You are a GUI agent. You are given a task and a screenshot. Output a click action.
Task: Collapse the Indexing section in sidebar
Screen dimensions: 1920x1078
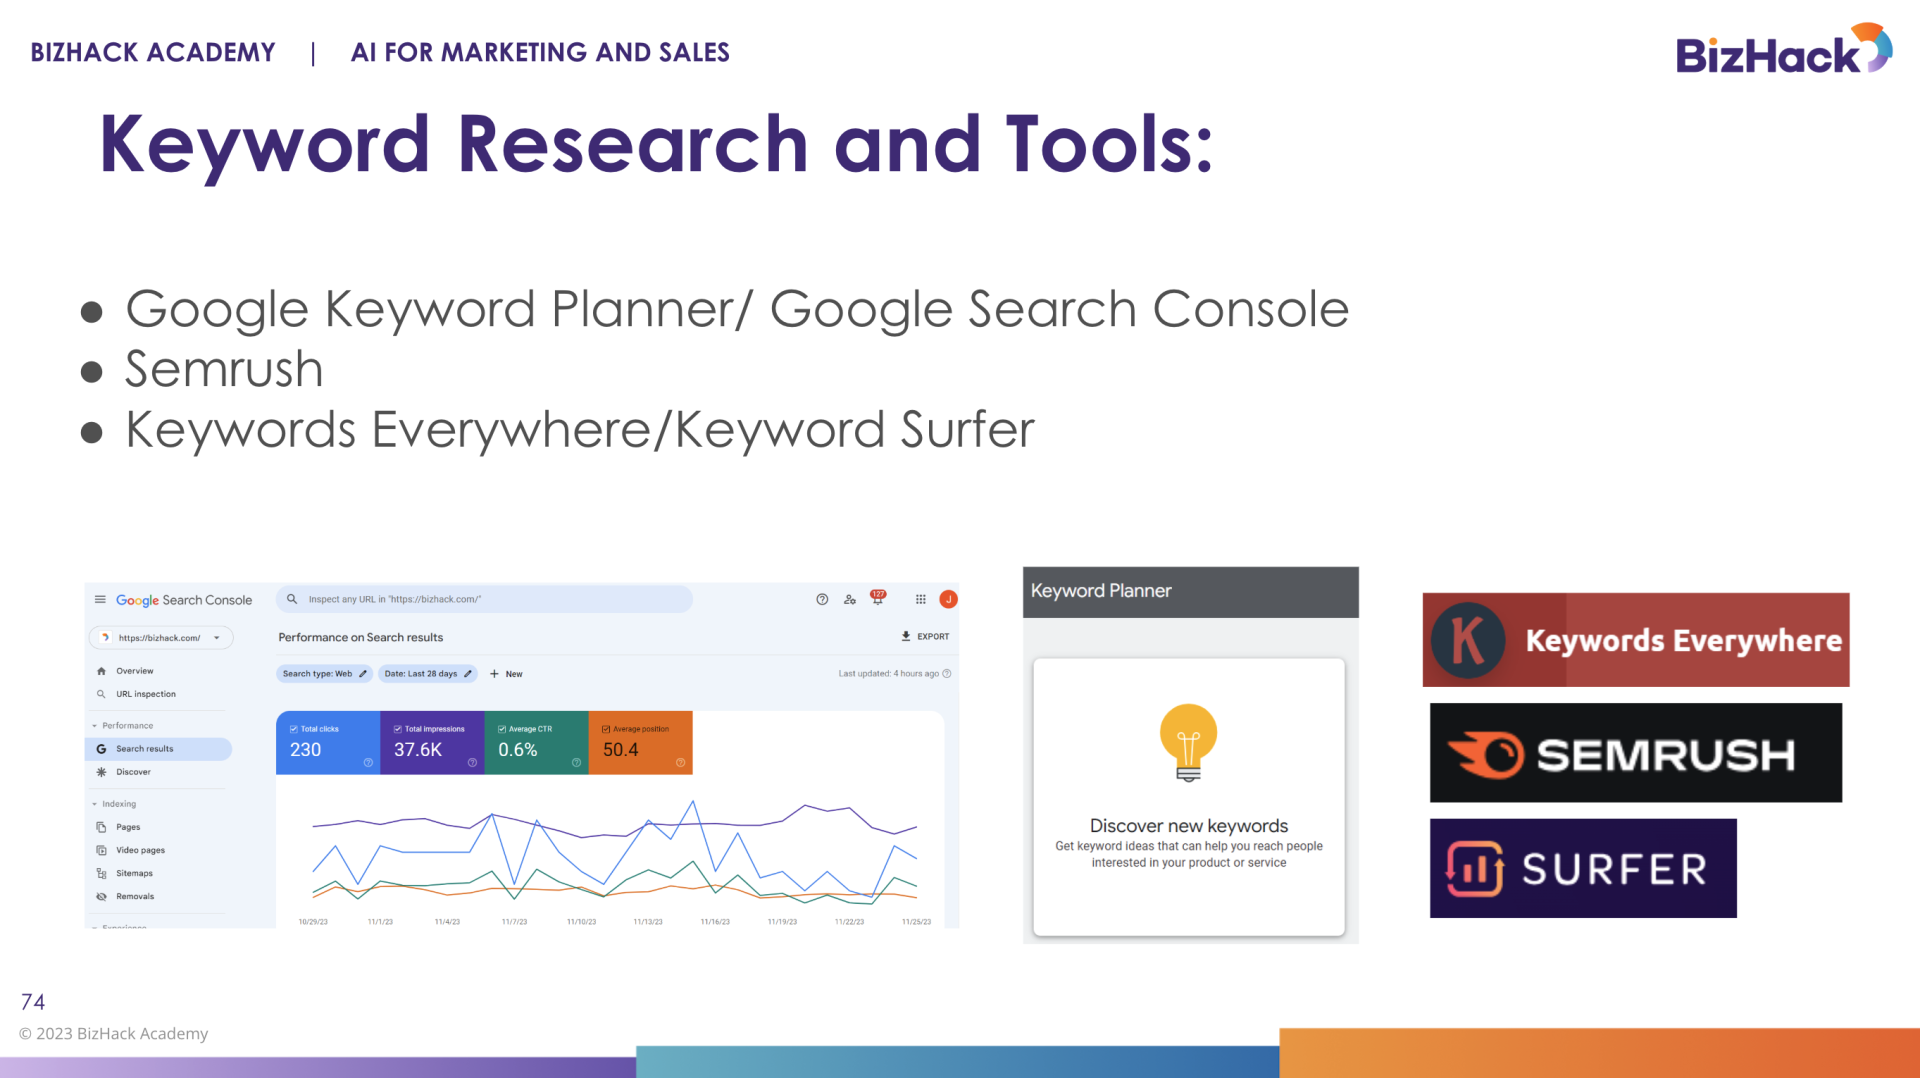[x=95, y=804]
